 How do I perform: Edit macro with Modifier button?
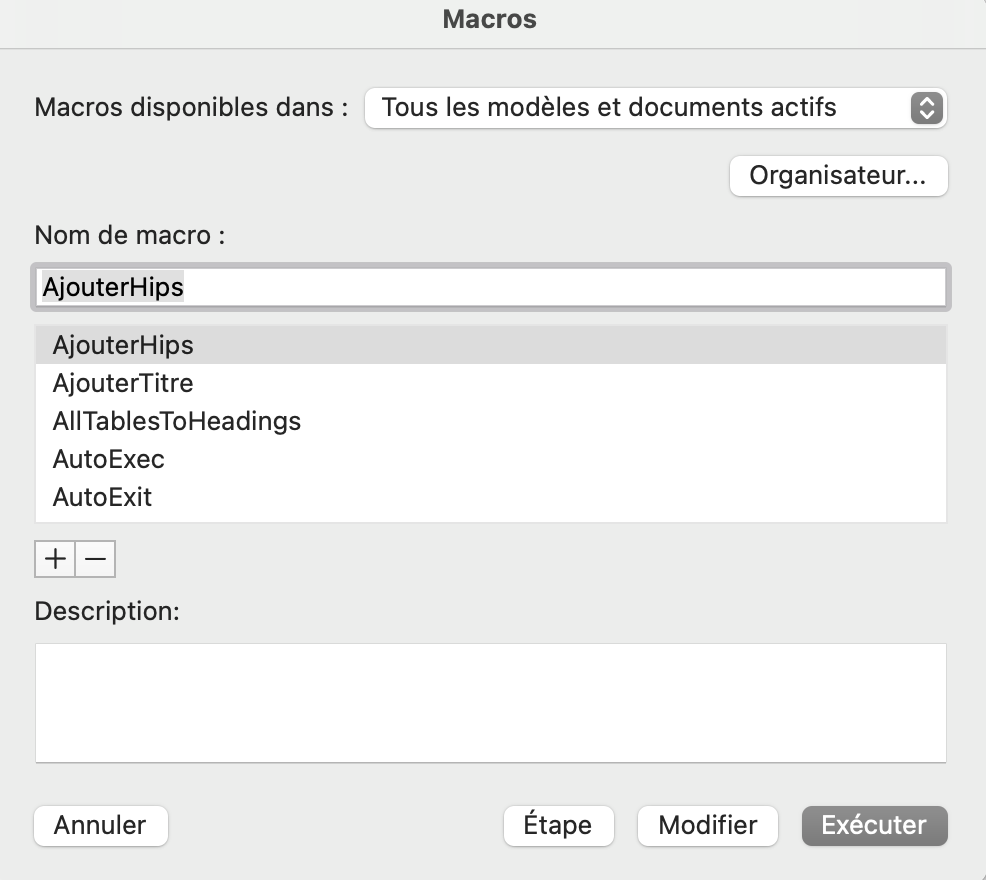coord(707,825)
